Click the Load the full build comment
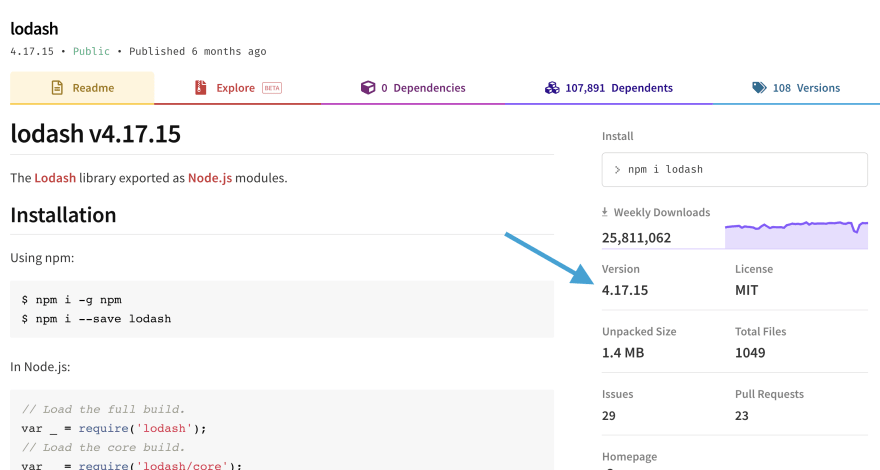The image size is (880, 470). click(x=103, y=409)
